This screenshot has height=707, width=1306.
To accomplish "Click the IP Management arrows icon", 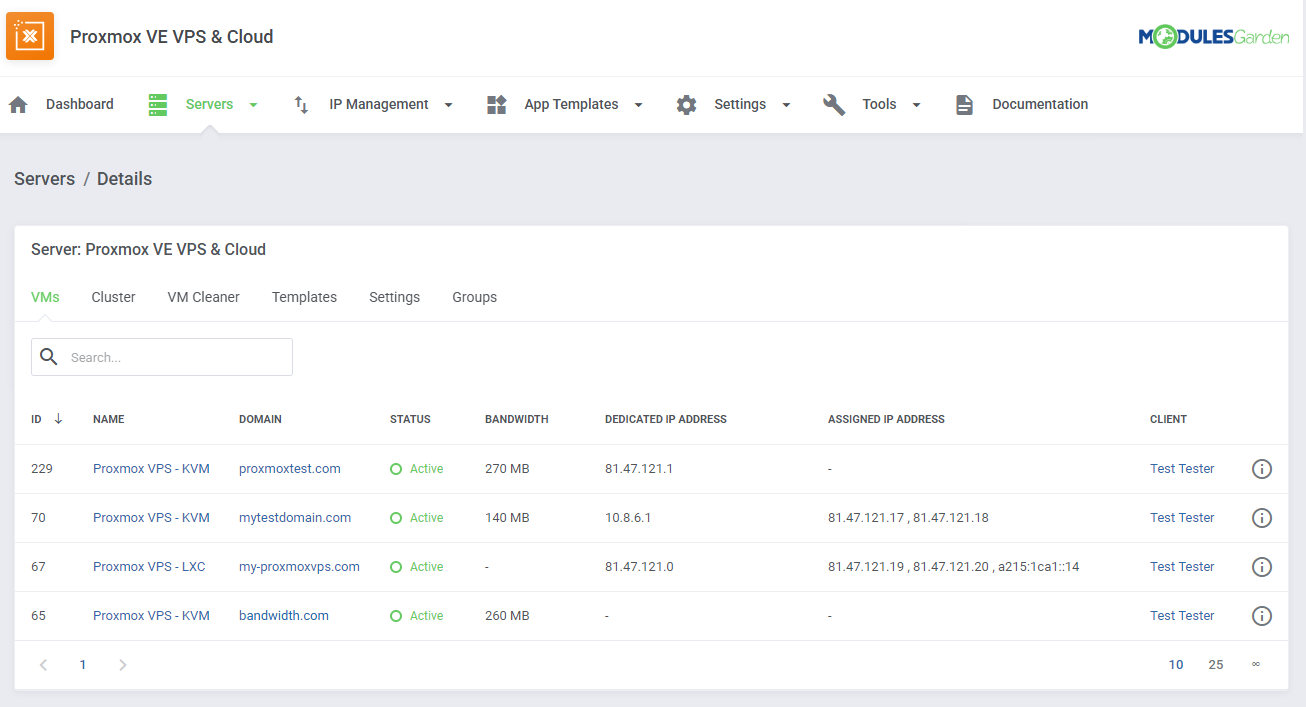I will [x=301, y=104].
